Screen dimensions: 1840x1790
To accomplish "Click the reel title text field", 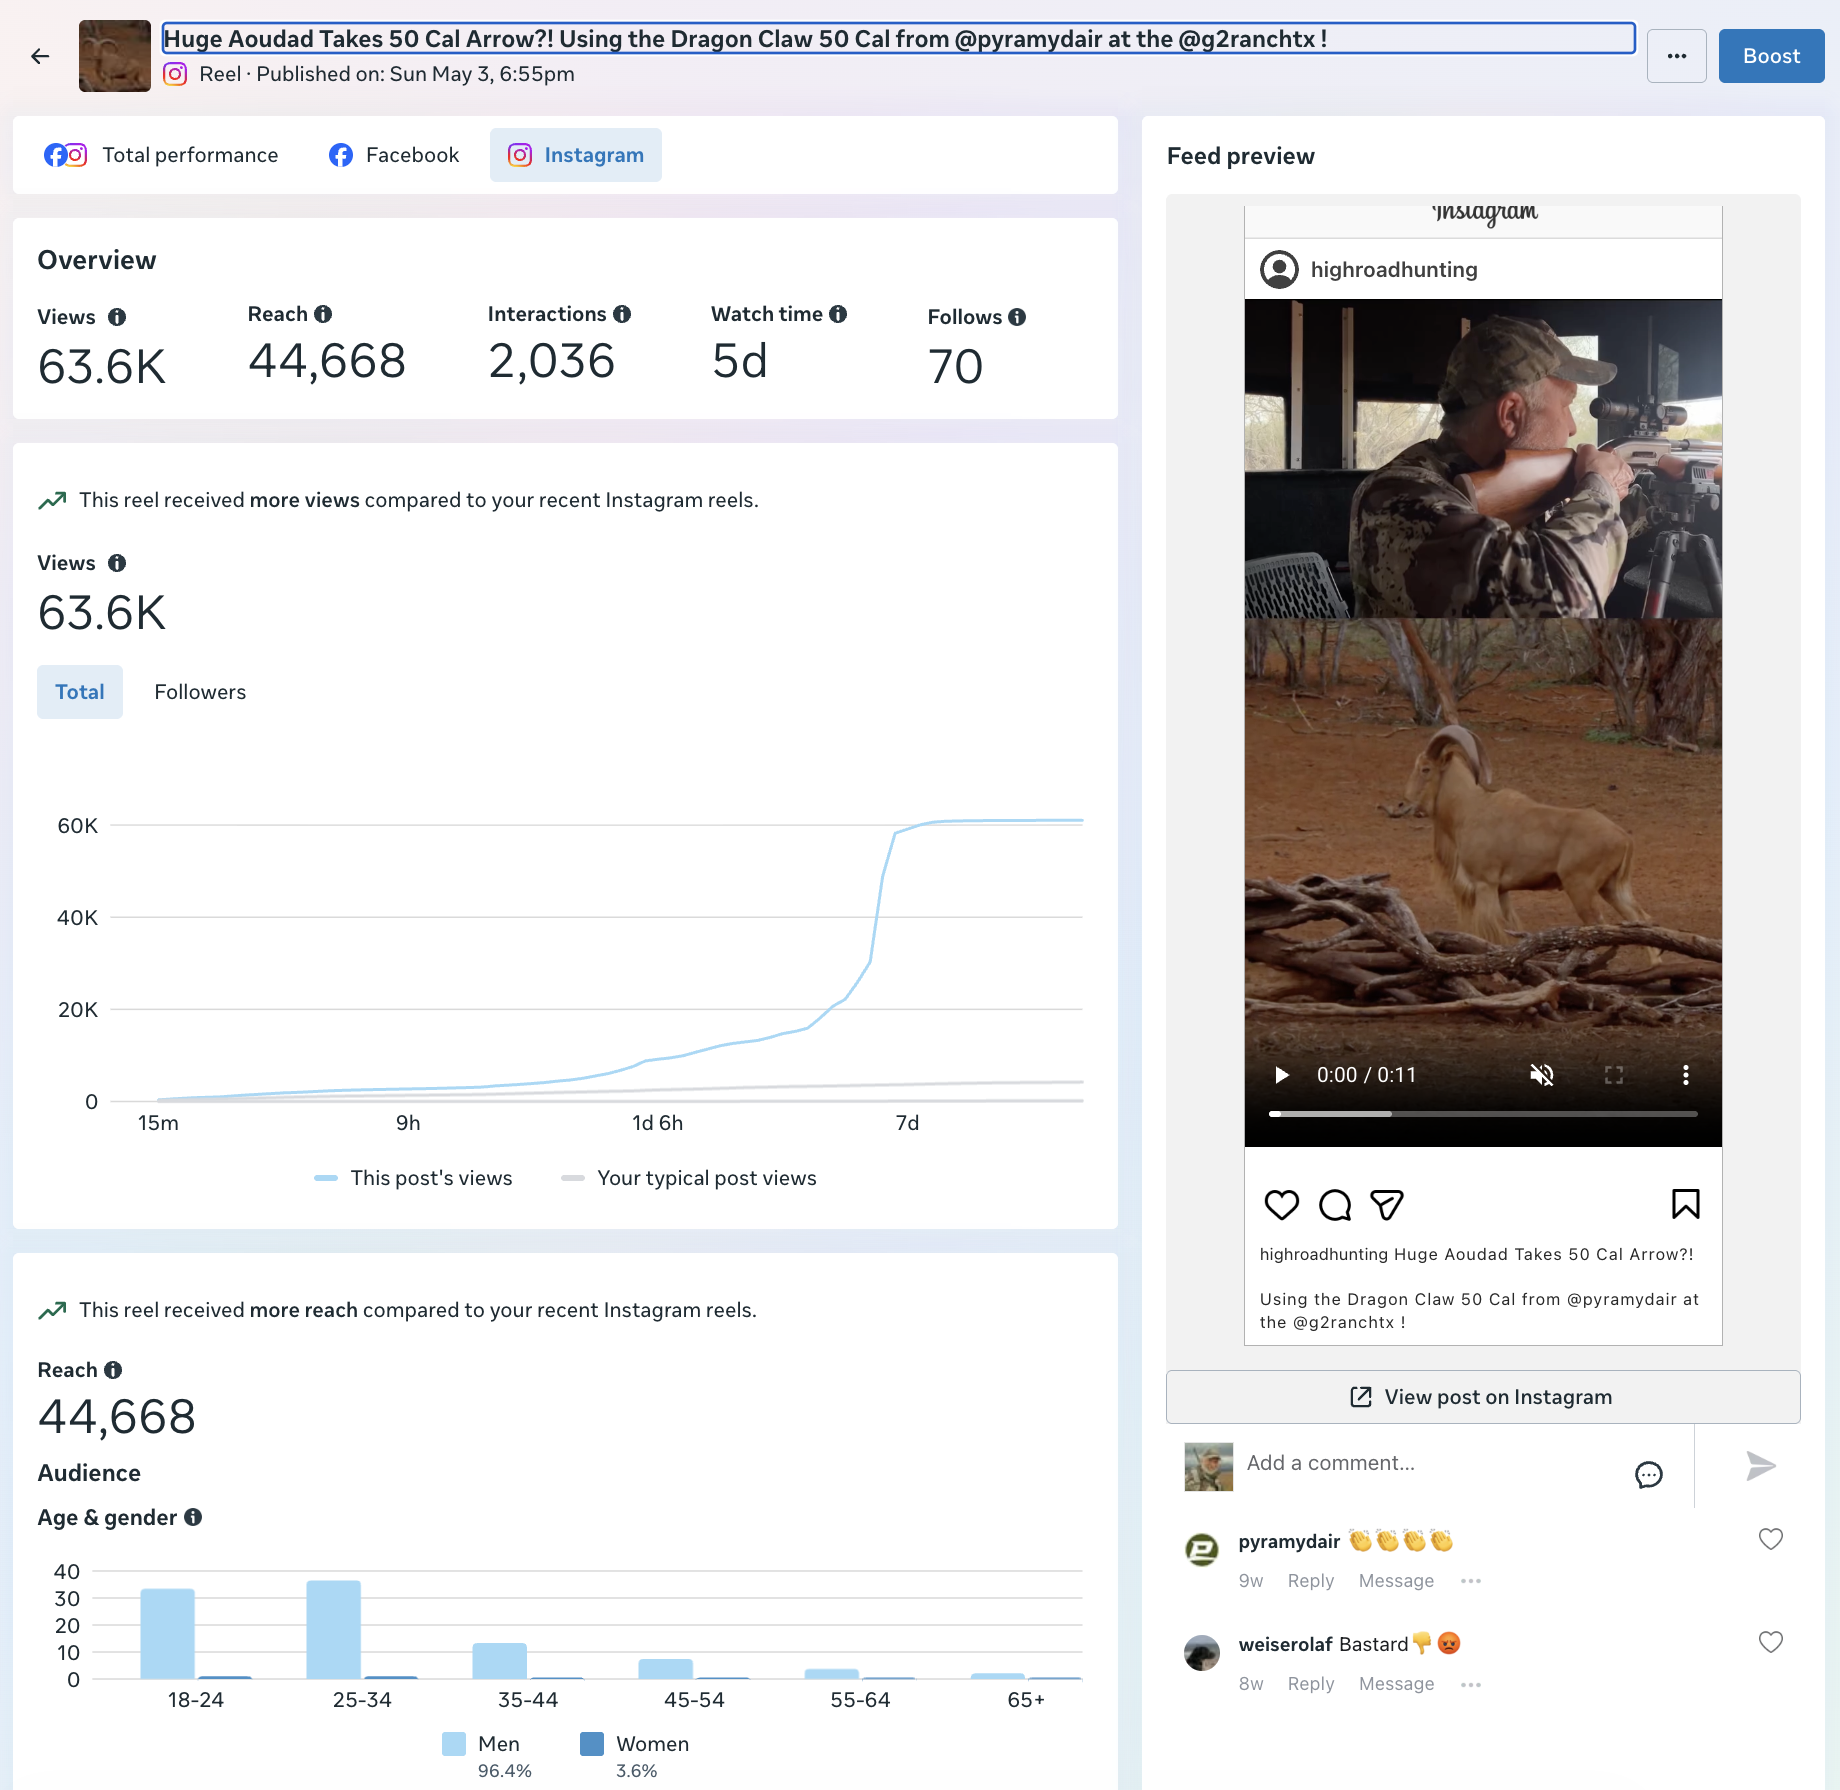I will point(898,39).
